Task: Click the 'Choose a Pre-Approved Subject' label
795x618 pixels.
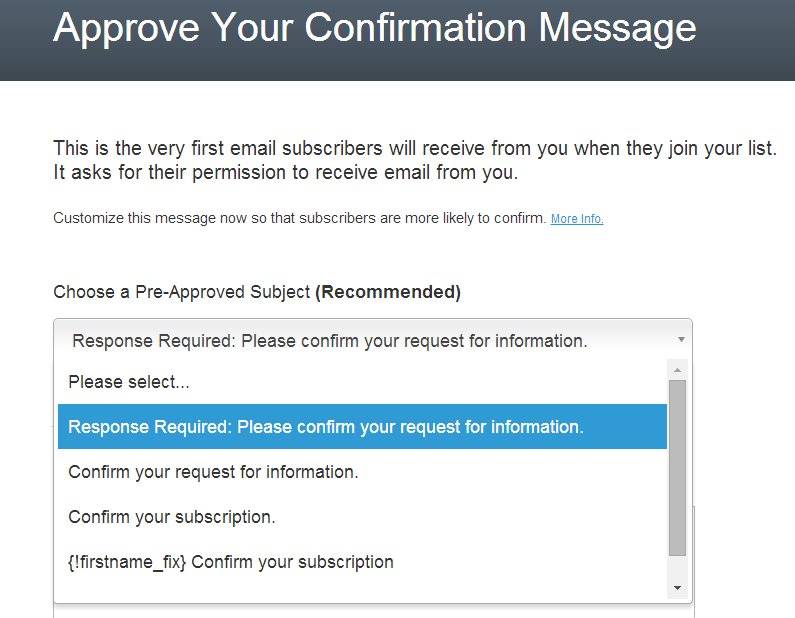Action: point(182,293)
